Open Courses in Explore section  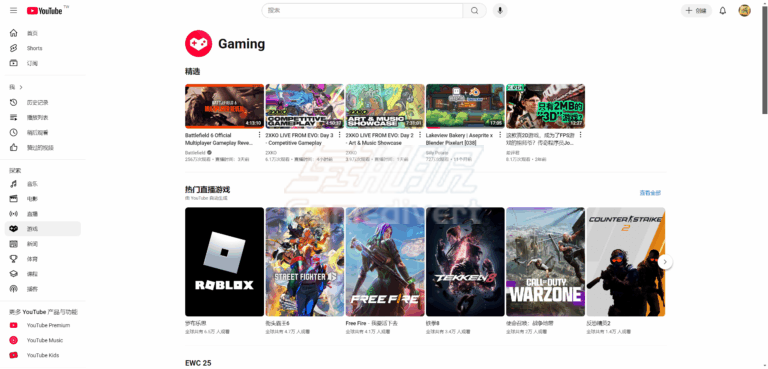click(x=43, y=274)
